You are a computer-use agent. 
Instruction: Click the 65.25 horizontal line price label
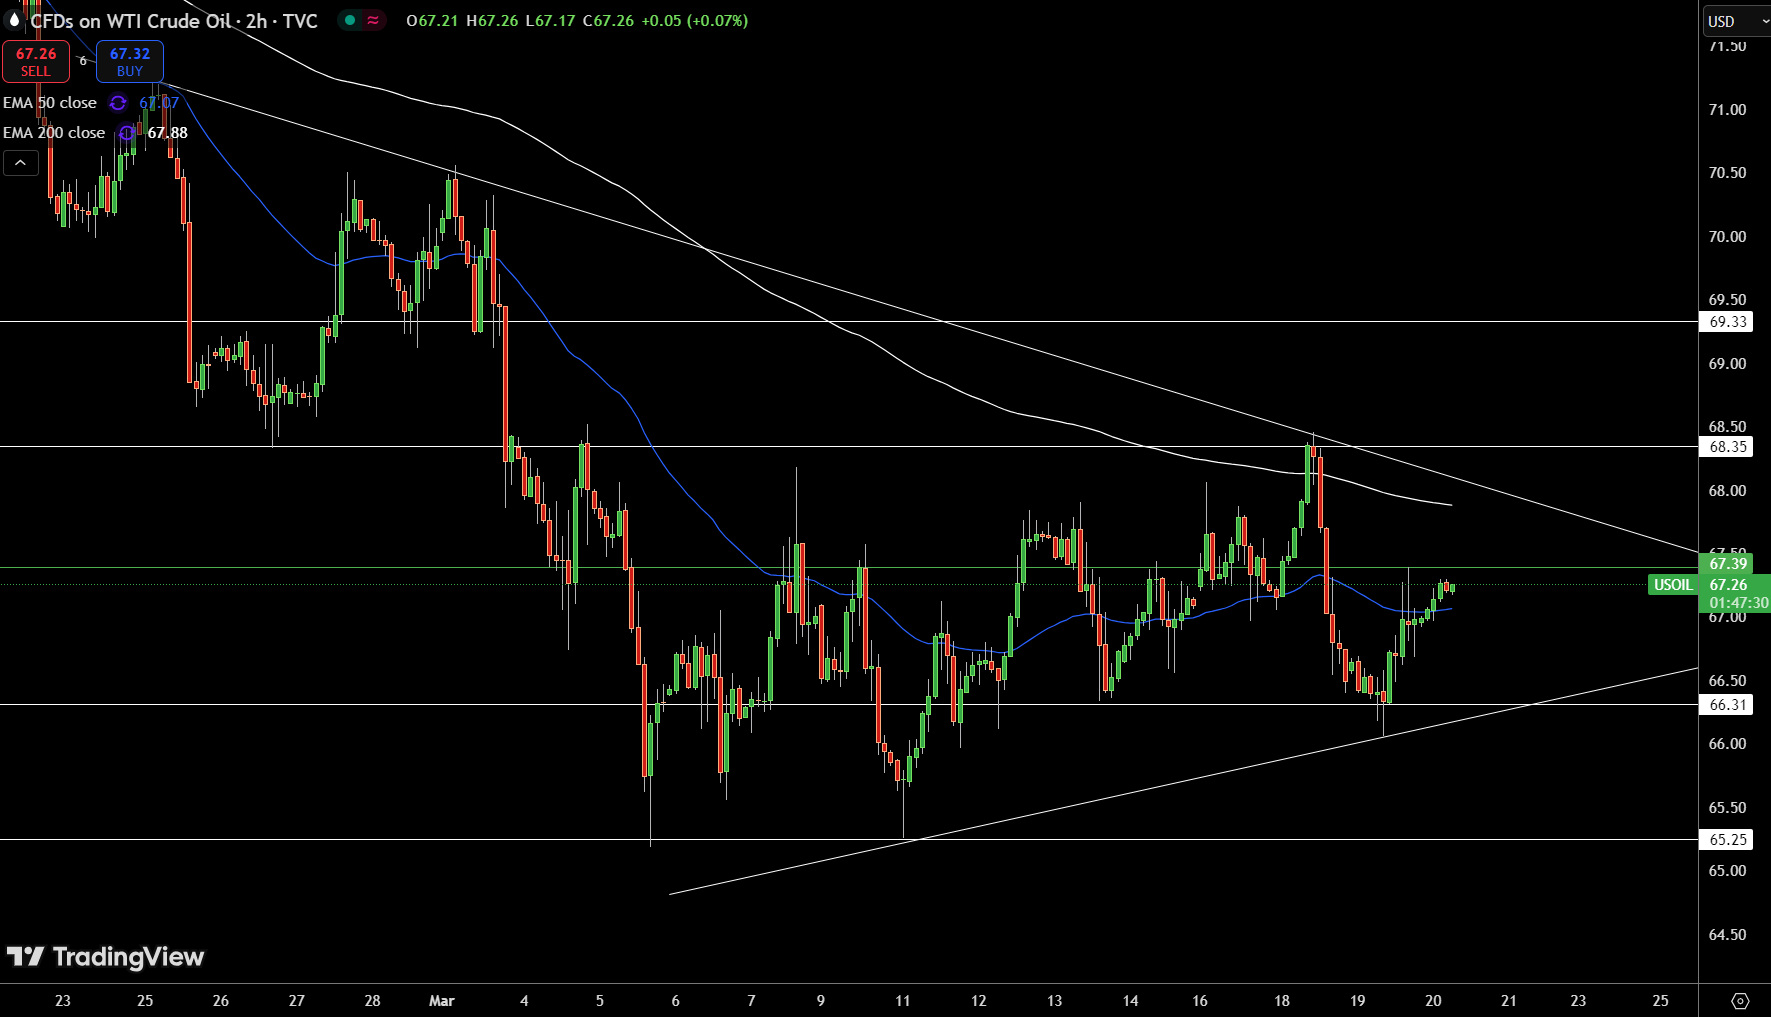point(1727,840)
